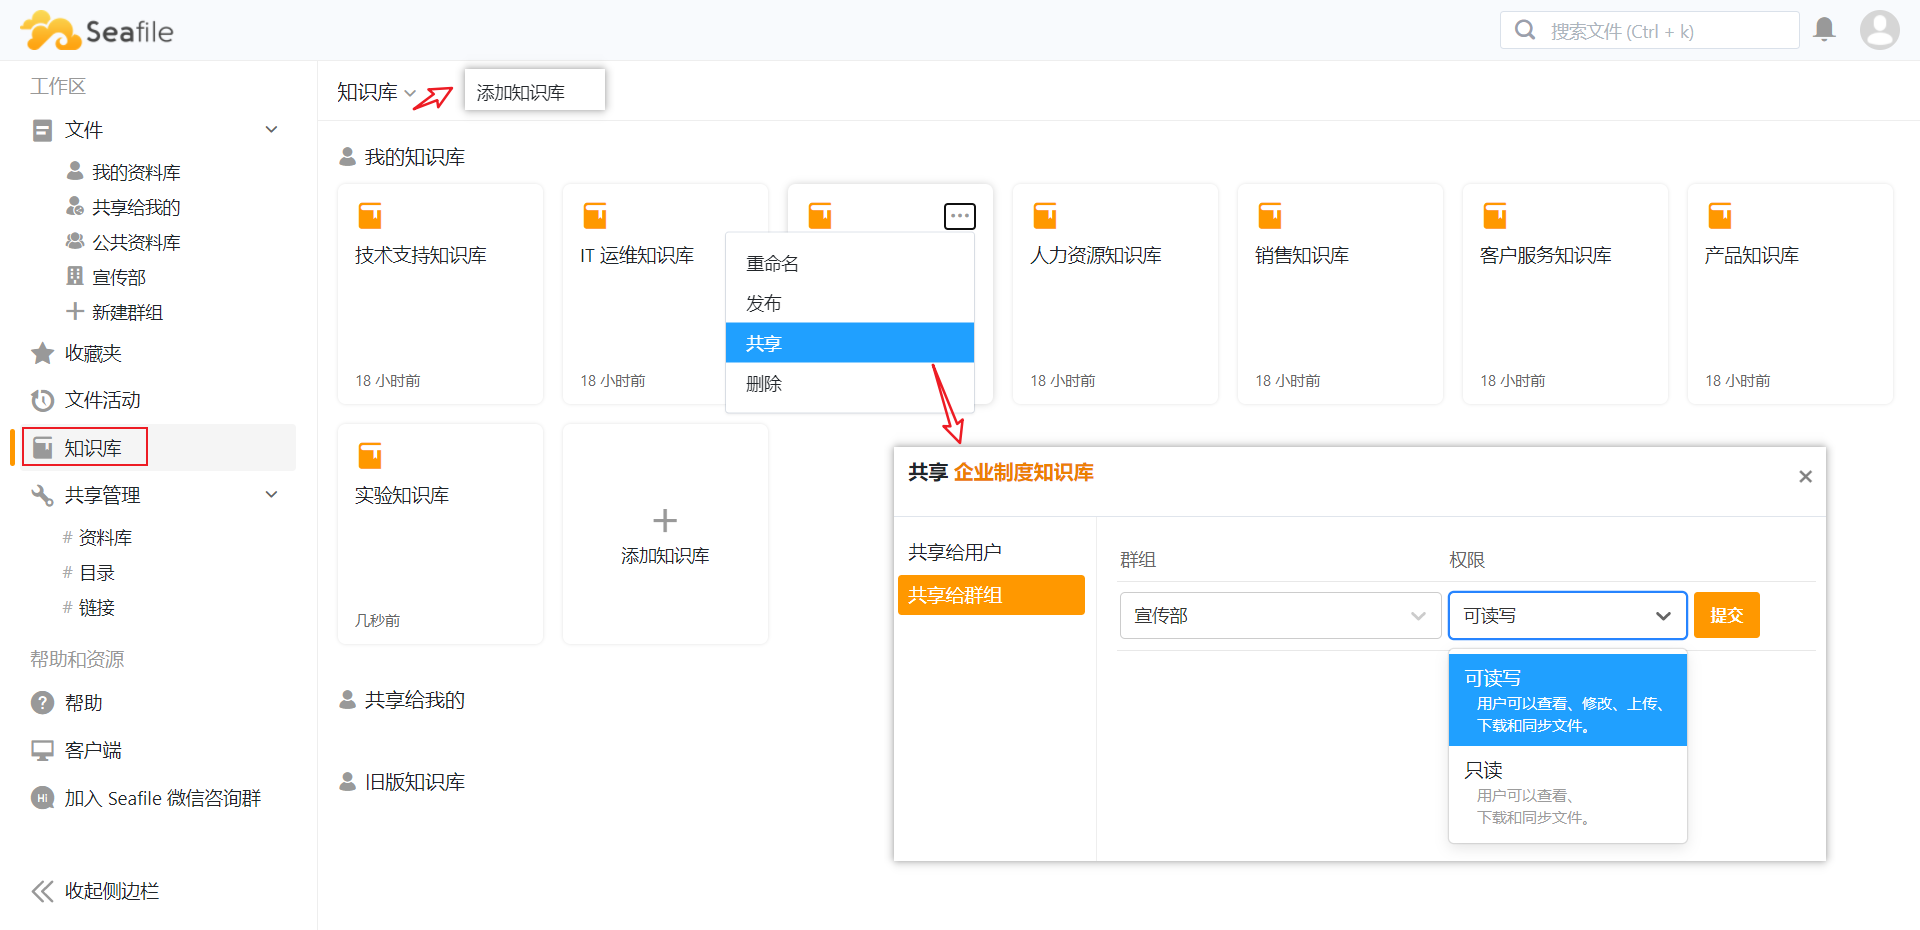Collapse sidebar with double-arrow icon
Viewport: 1920px width, 930px height.
point(42,891)
